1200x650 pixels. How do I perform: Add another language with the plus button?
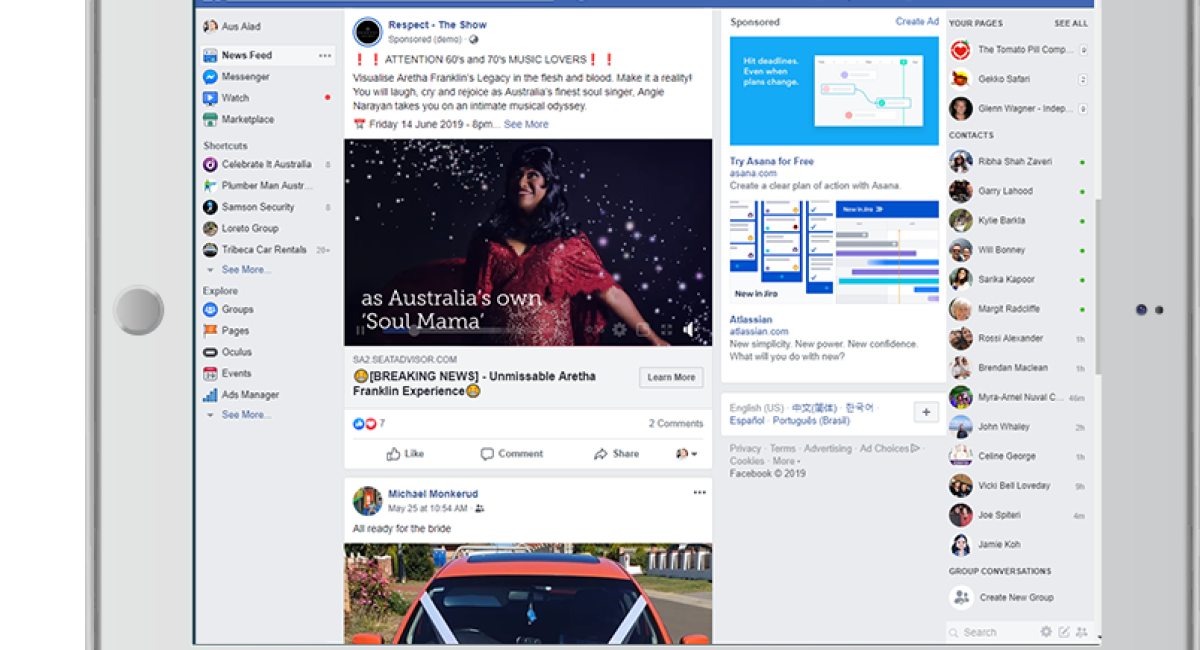926,412
